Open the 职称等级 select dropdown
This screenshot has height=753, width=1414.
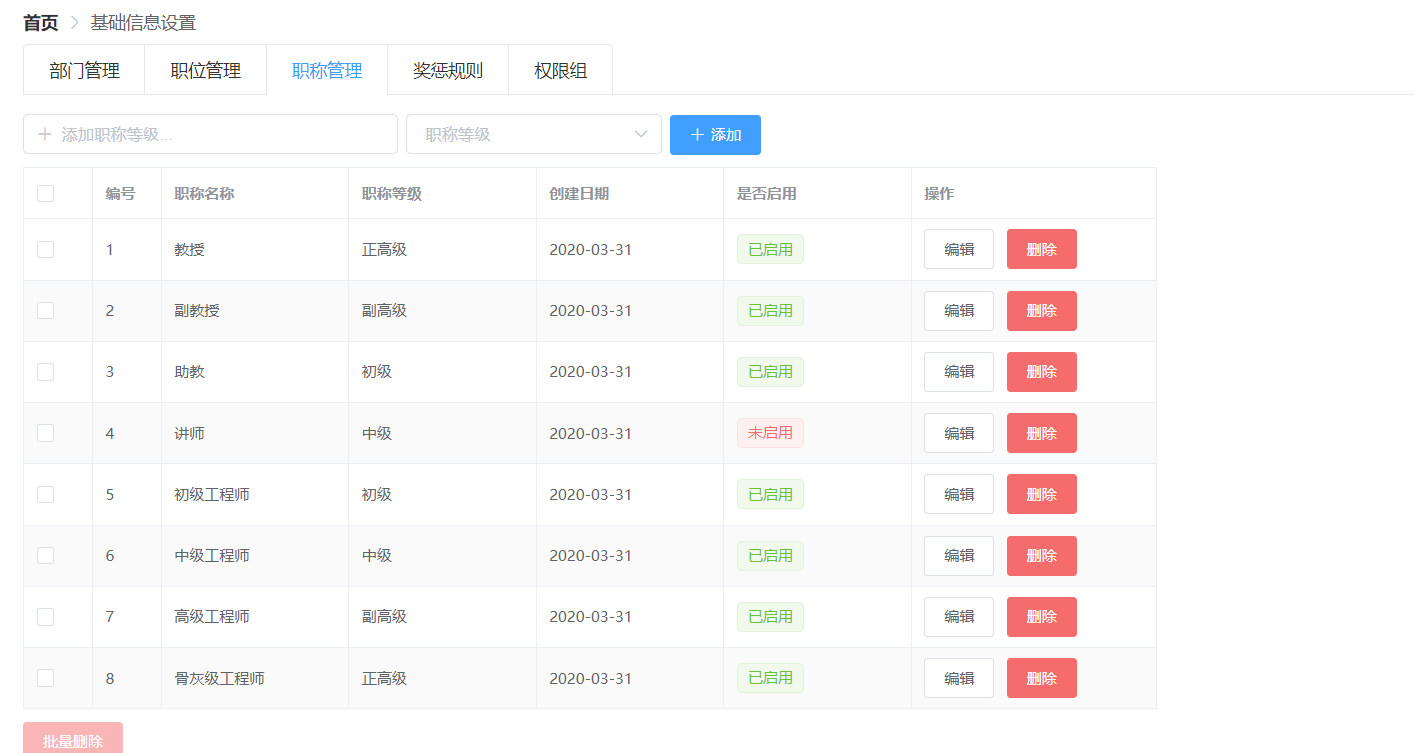click(x=534, y=134)
